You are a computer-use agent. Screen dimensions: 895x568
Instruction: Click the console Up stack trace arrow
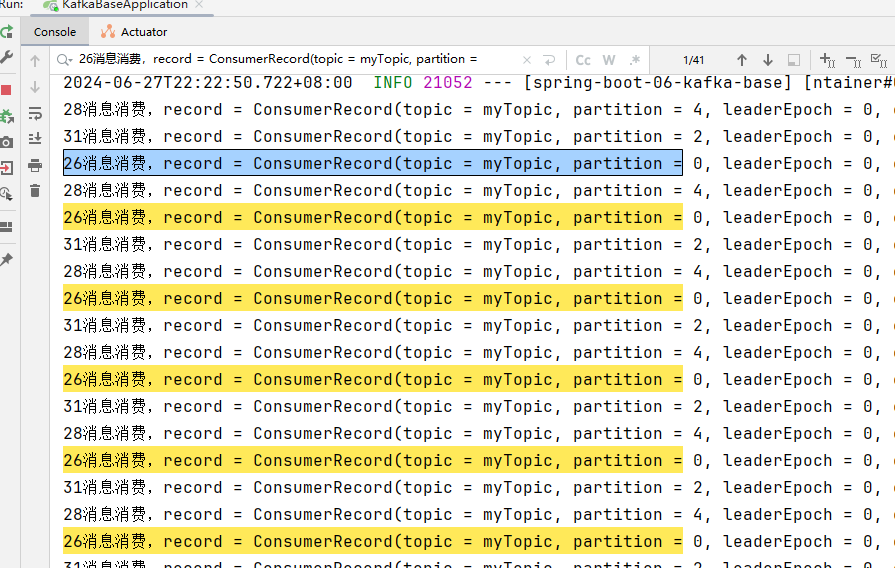pyautogui.click(x=35, y=61)
